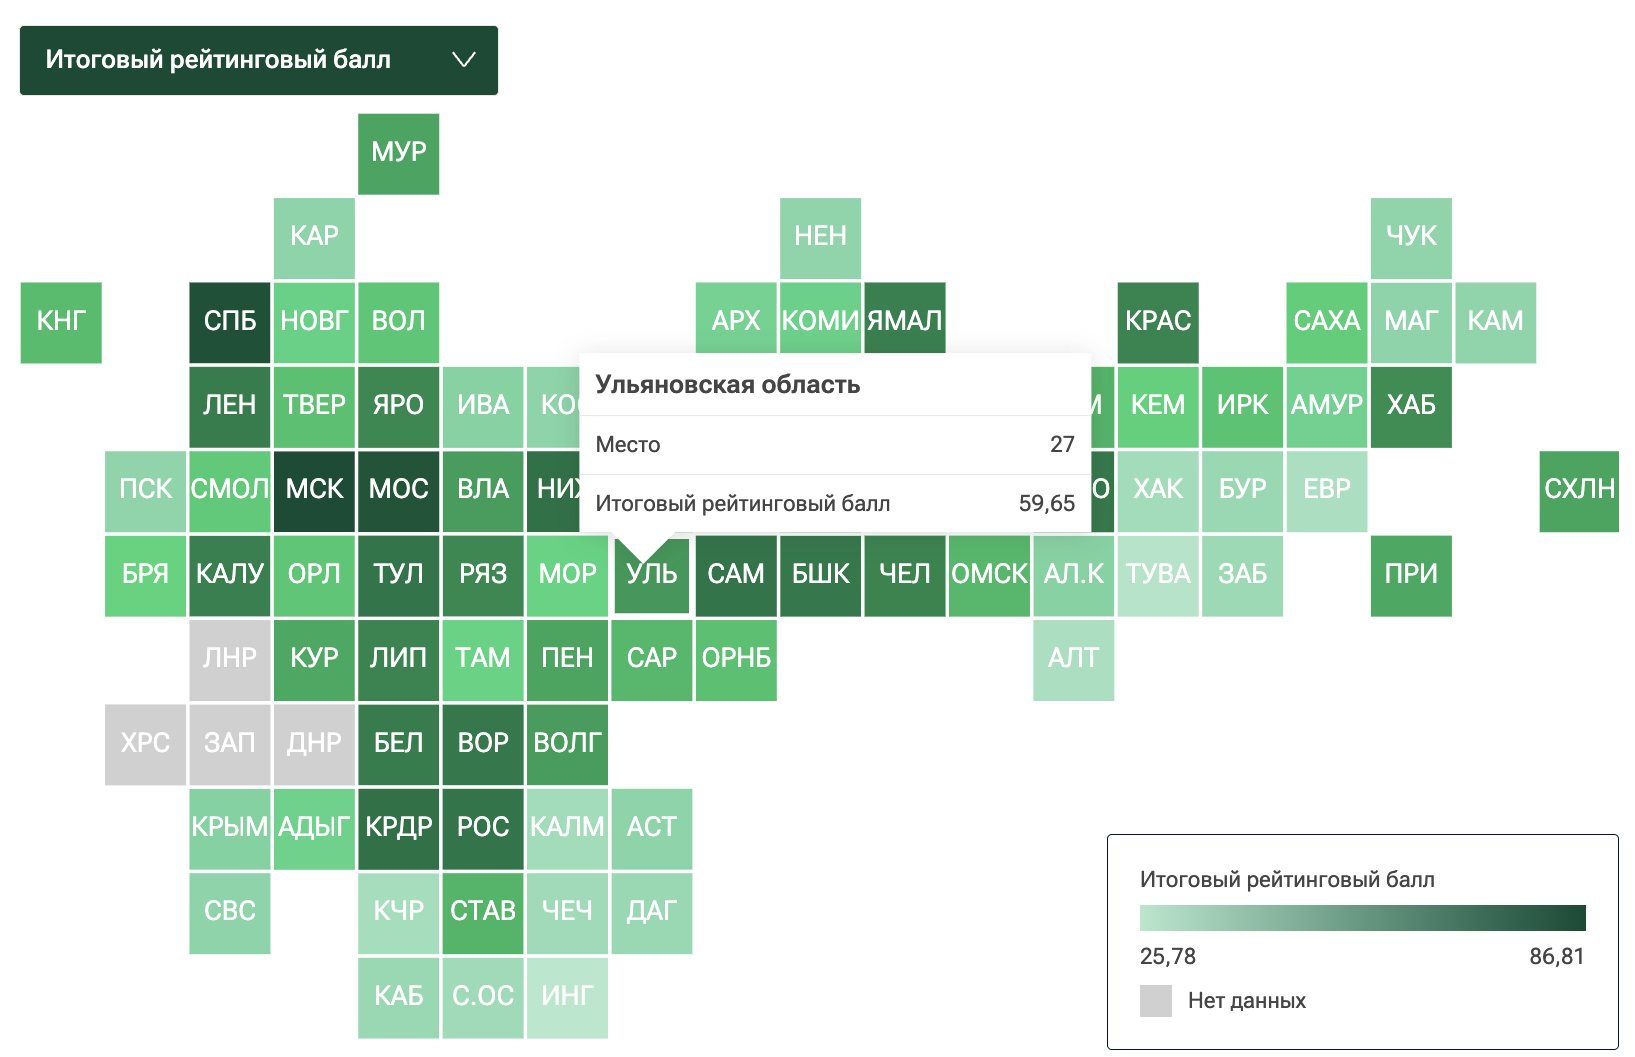Click the КРЫМ region tile
This screenshot has width=1635, height=1057.
click(230, 828)
